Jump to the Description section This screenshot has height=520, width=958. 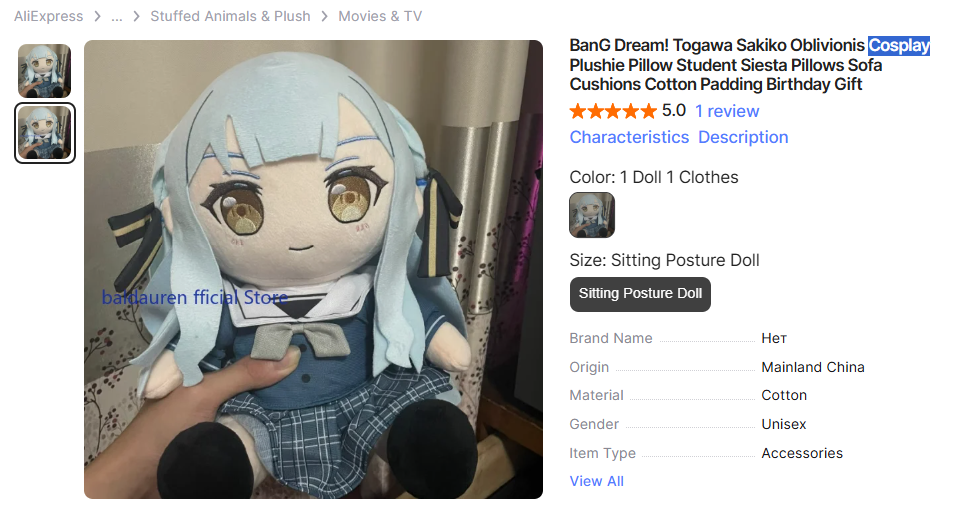coord(743,137)
